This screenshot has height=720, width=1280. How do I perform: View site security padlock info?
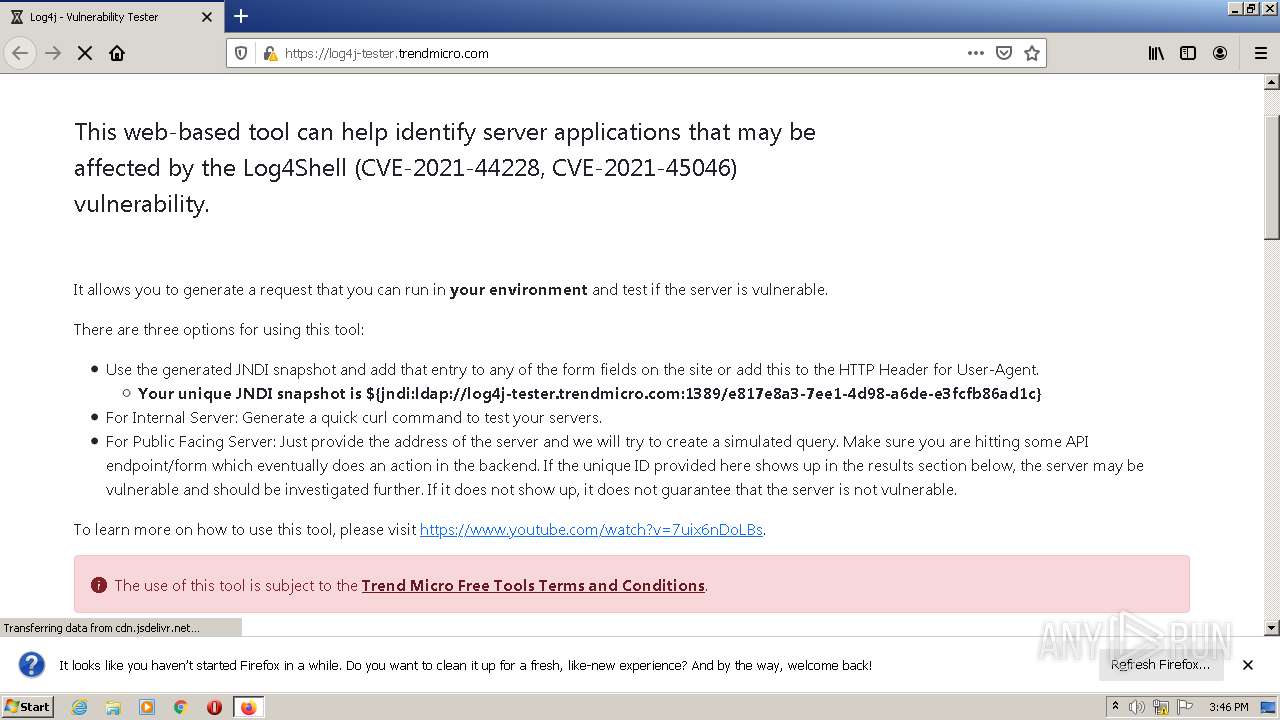coord(269,53)
